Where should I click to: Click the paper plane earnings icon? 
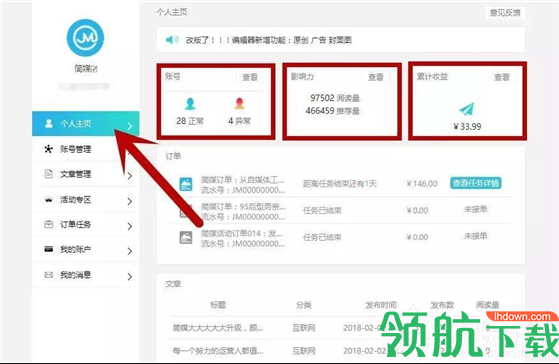[467, 109]
